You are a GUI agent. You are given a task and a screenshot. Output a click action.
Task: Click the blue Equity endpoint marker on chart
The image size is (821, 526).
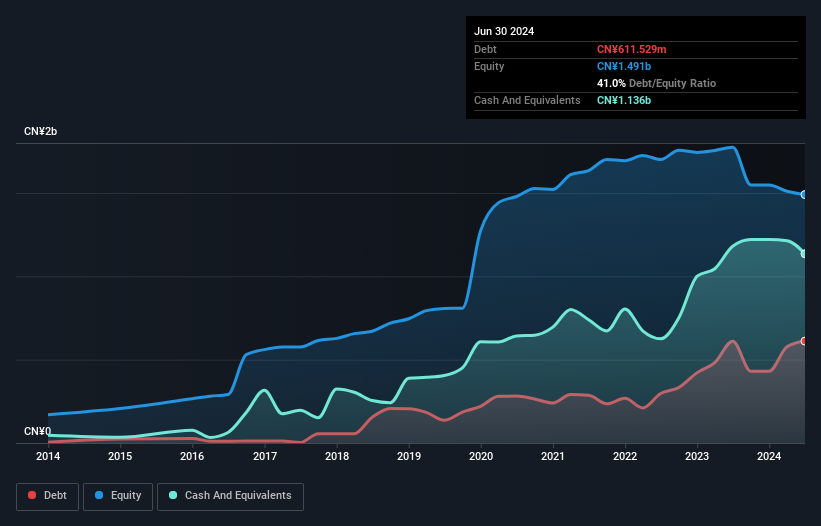(x=803, y=195)
